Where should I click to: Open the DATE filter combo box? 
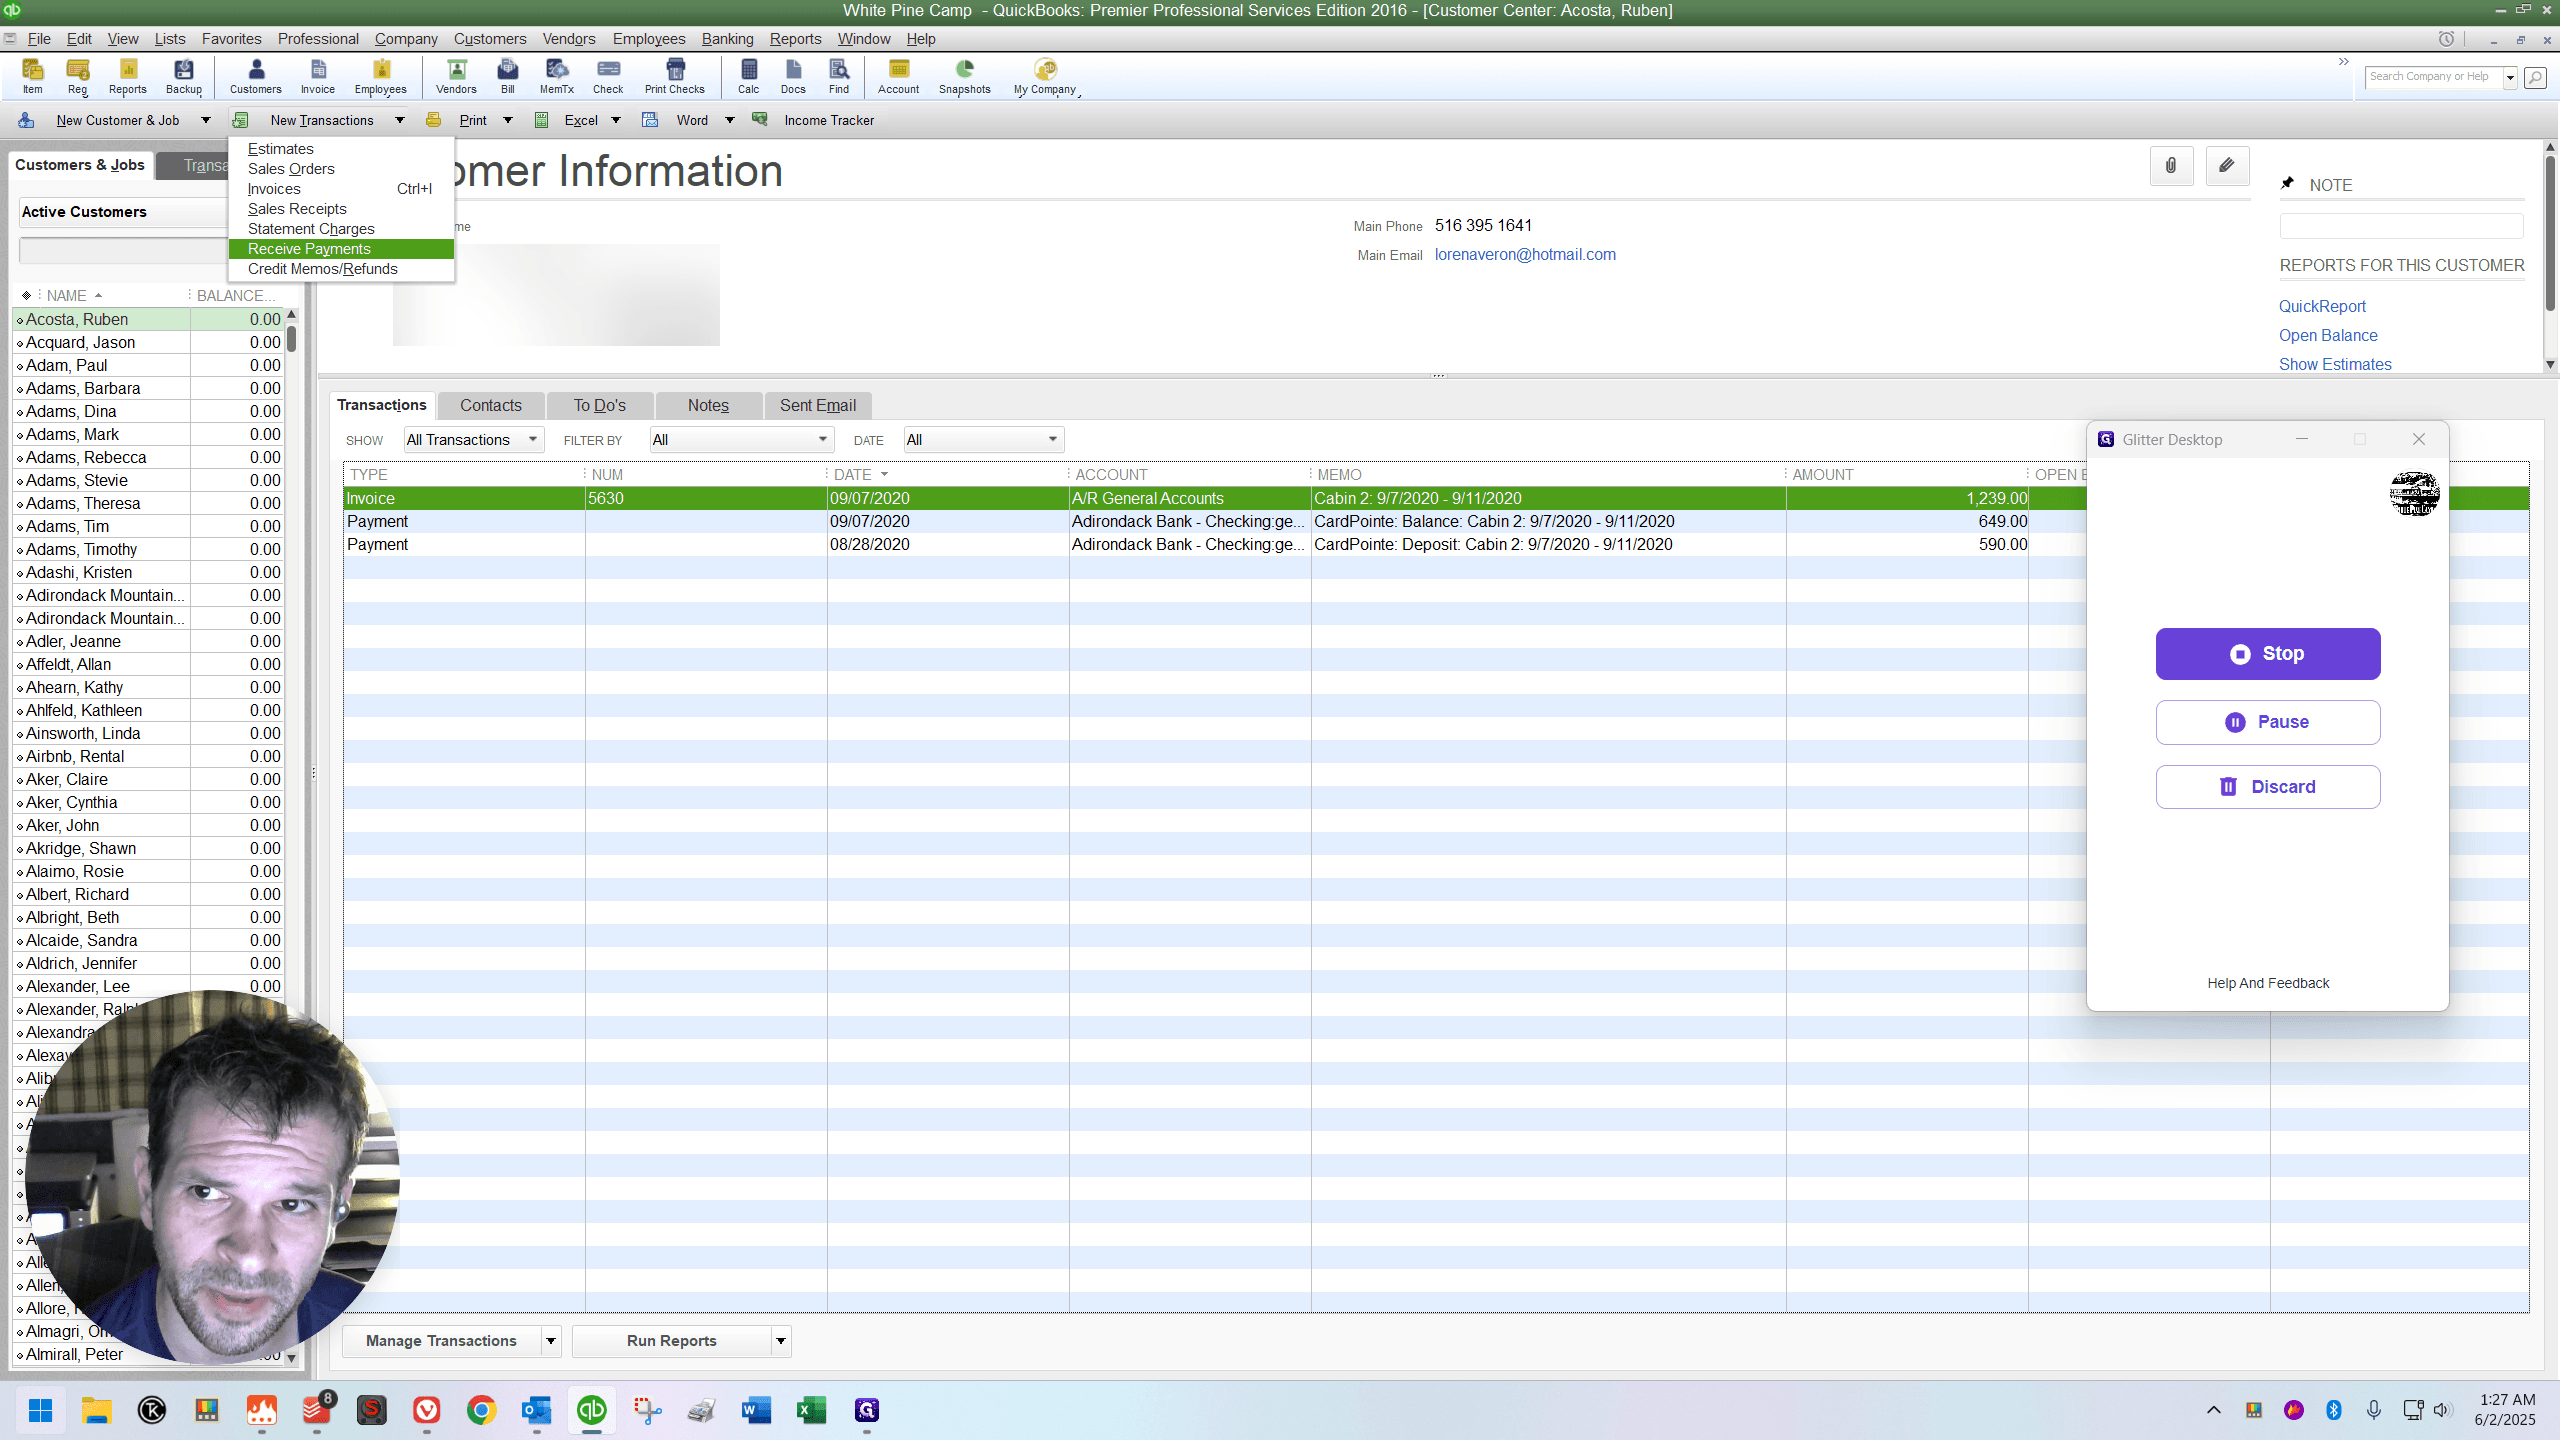point(983,440)
